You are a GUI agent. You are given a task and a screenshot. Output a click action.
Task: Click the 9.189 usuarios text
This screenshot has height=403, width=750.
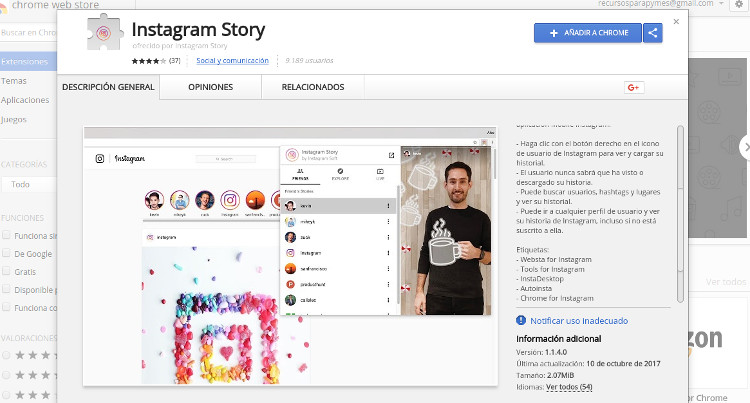coord(309,61)
